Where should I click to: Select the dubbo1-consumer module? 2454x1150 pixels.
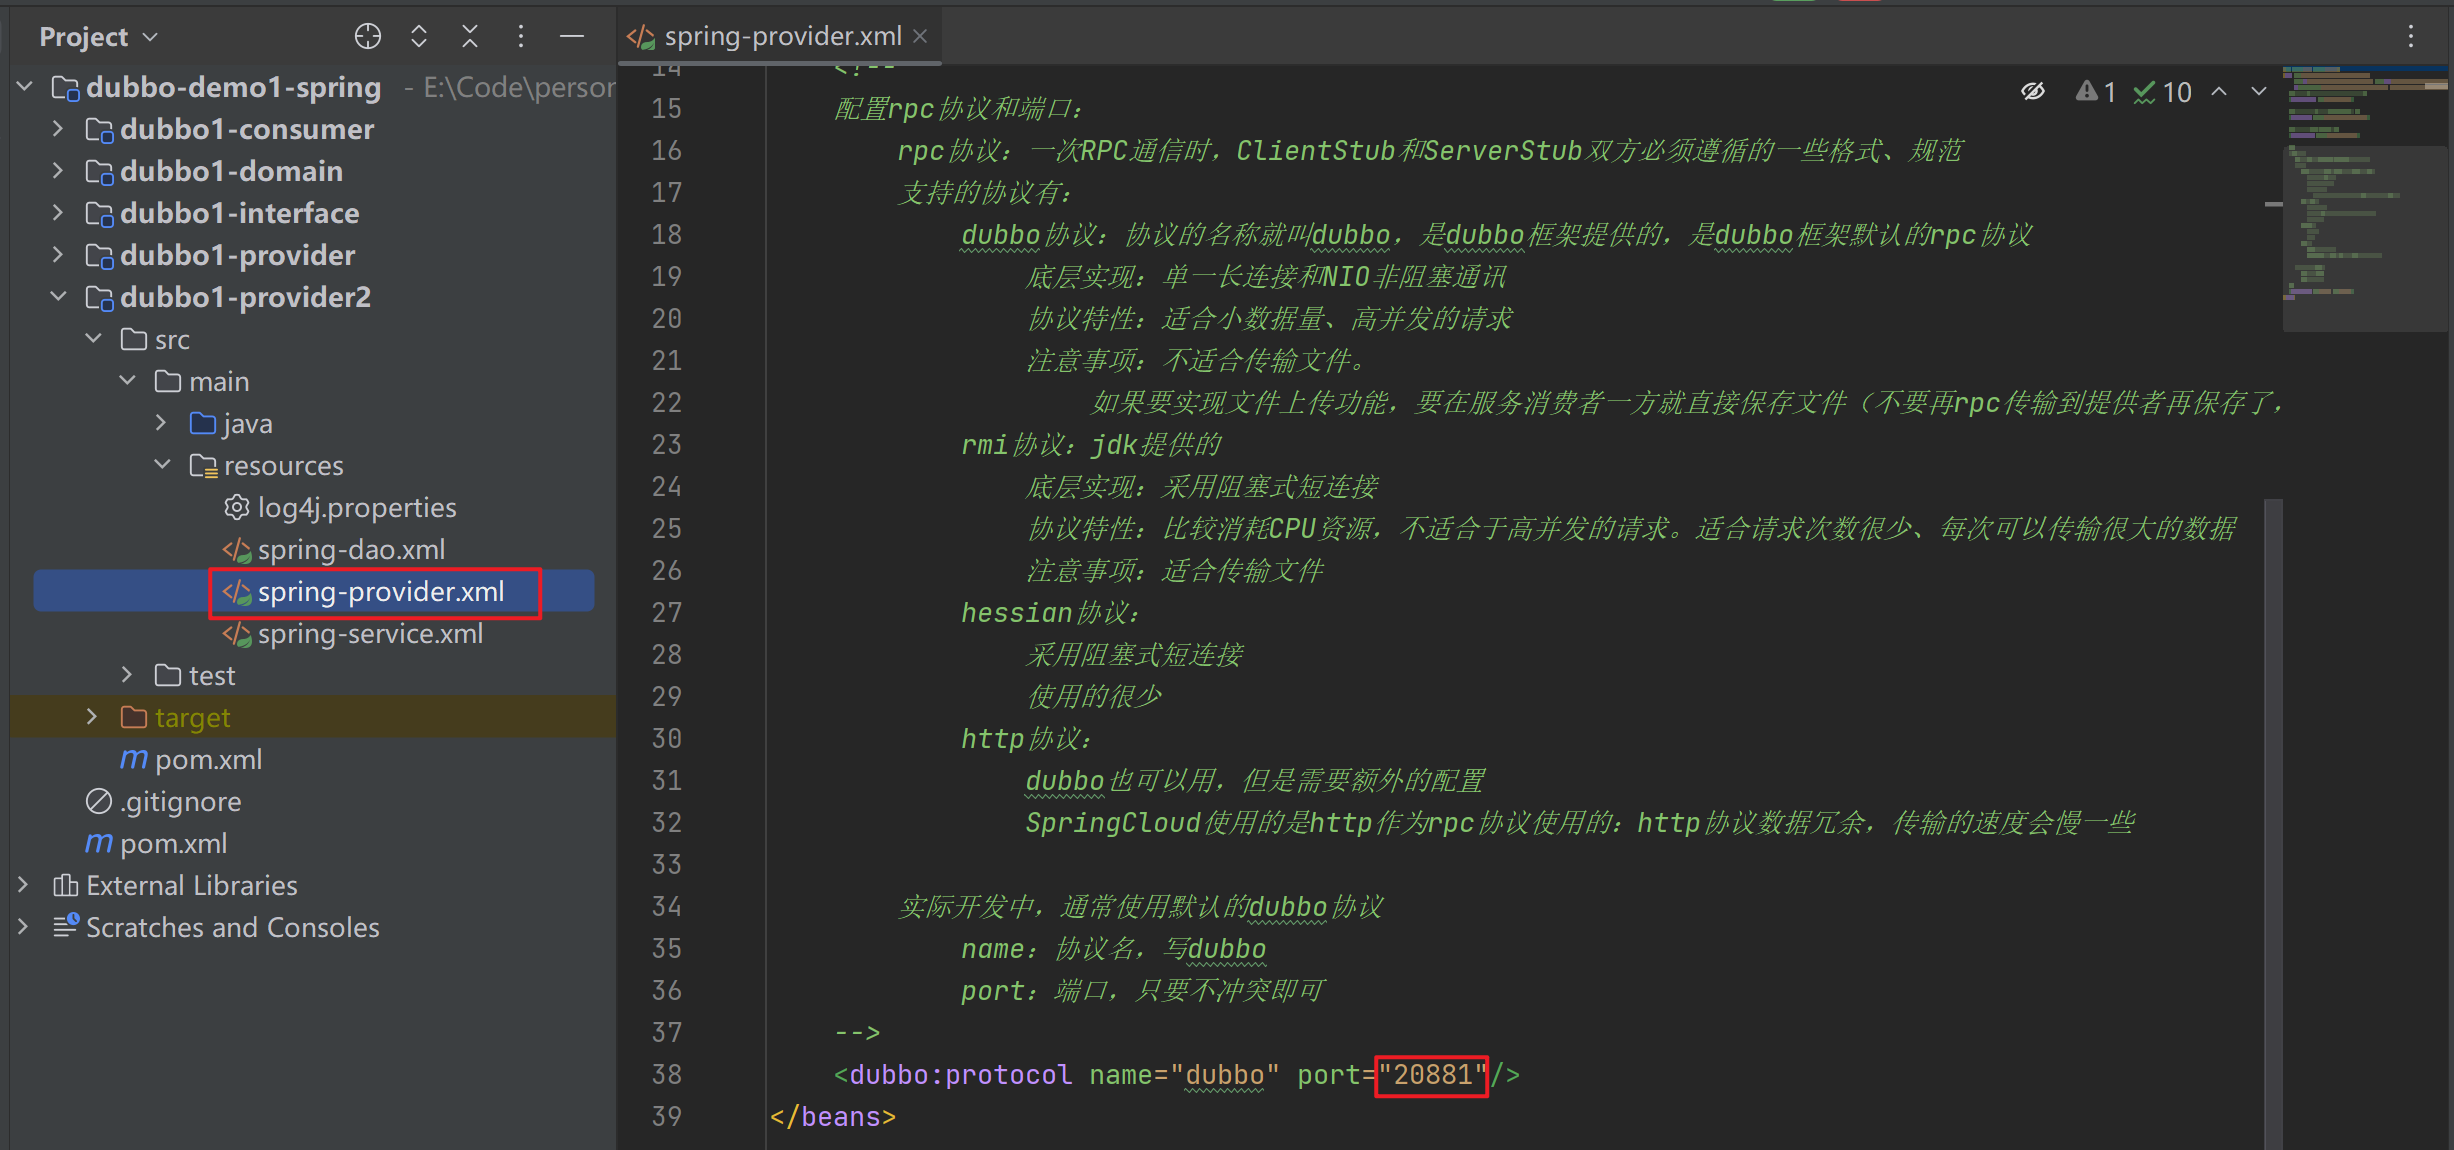tap(246, 129)
